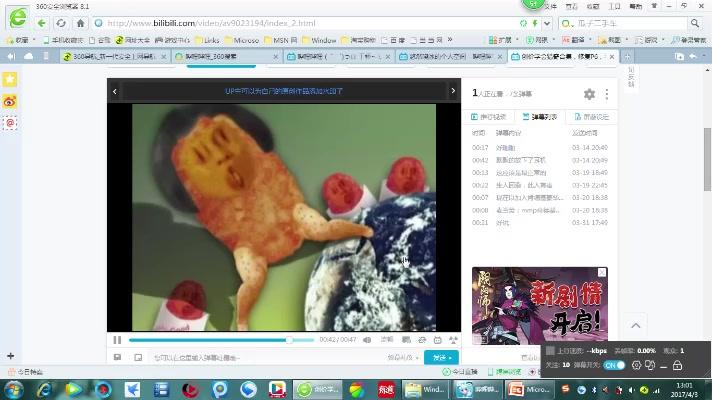Switch to the first danmaku panel tab
The image size is (712, 400).
point(488,117)
